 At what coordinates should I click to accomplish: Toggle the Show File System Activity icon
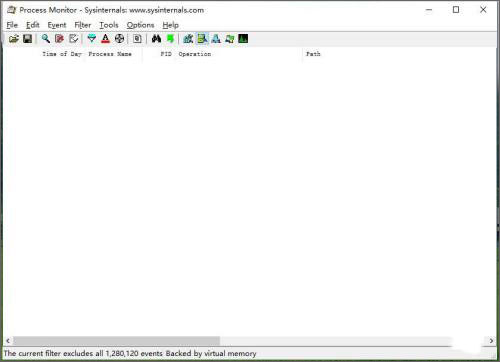point(202,39)
